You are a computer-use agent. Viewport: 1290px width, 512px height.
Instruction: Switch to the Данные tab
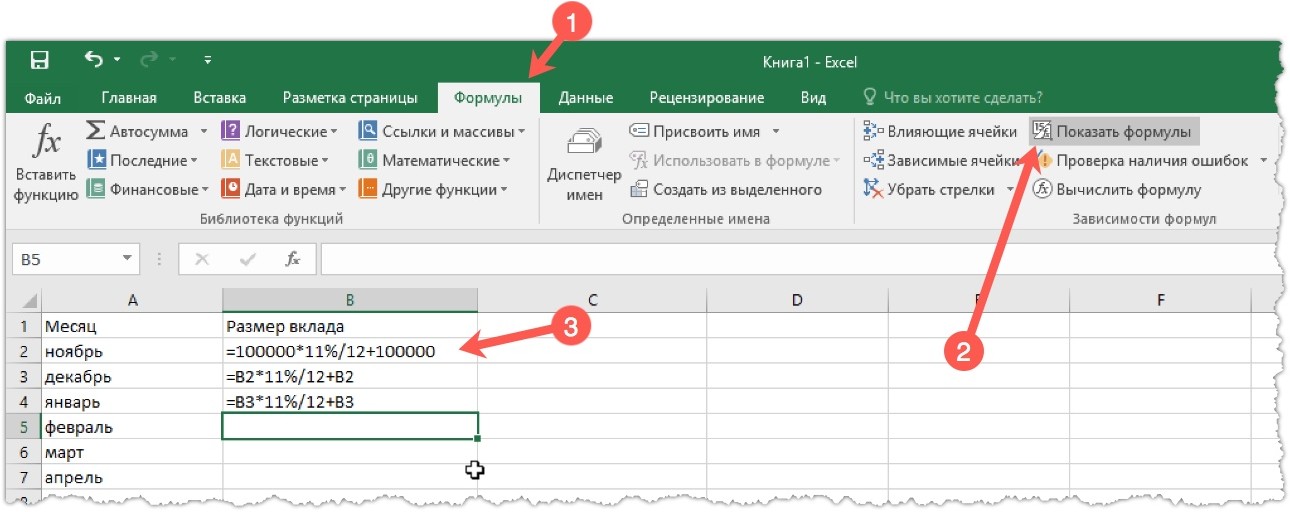click(x=585, y=97)
